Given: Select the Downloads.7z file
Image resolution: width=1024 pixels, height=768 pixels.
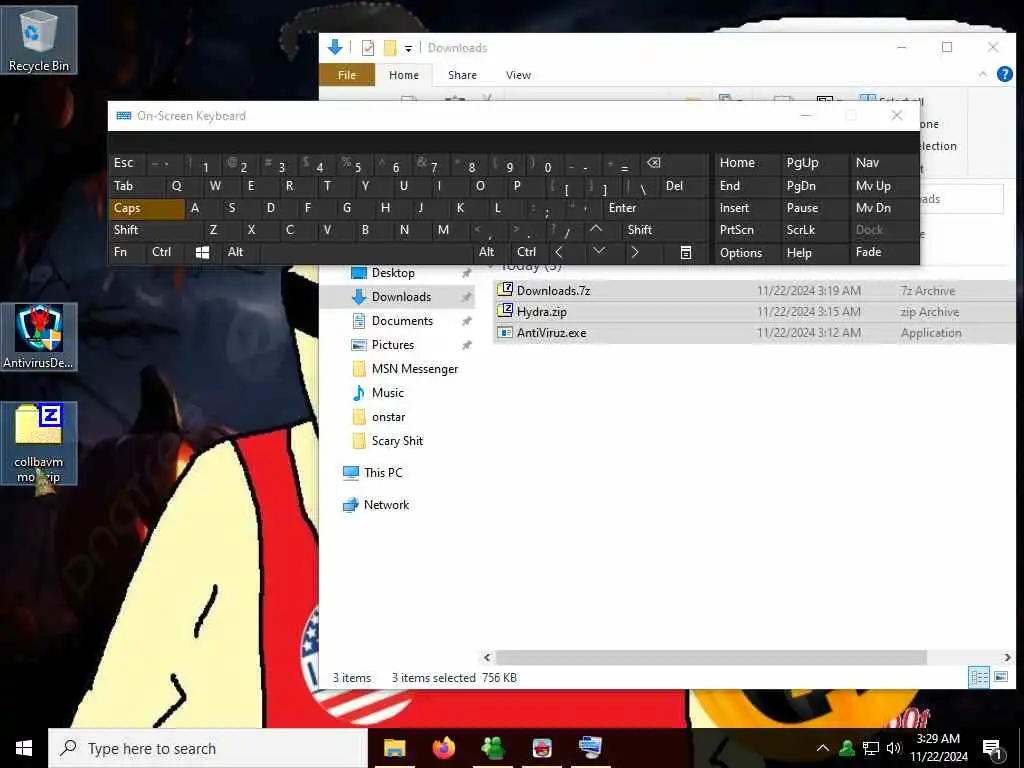Looking at the screenshot, I should pos(754,291).
